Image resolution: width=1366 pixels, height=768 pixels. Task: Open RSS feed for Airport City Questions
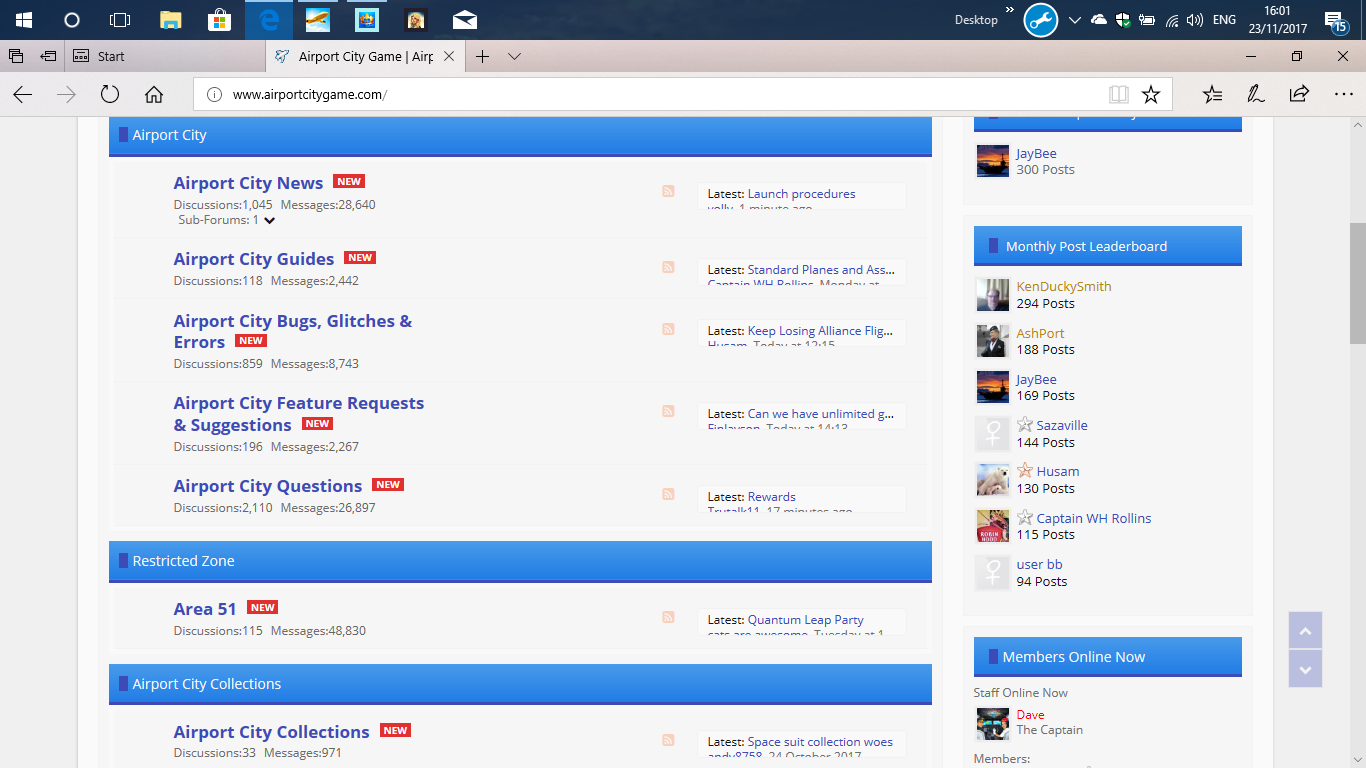[x=668, y=494]
